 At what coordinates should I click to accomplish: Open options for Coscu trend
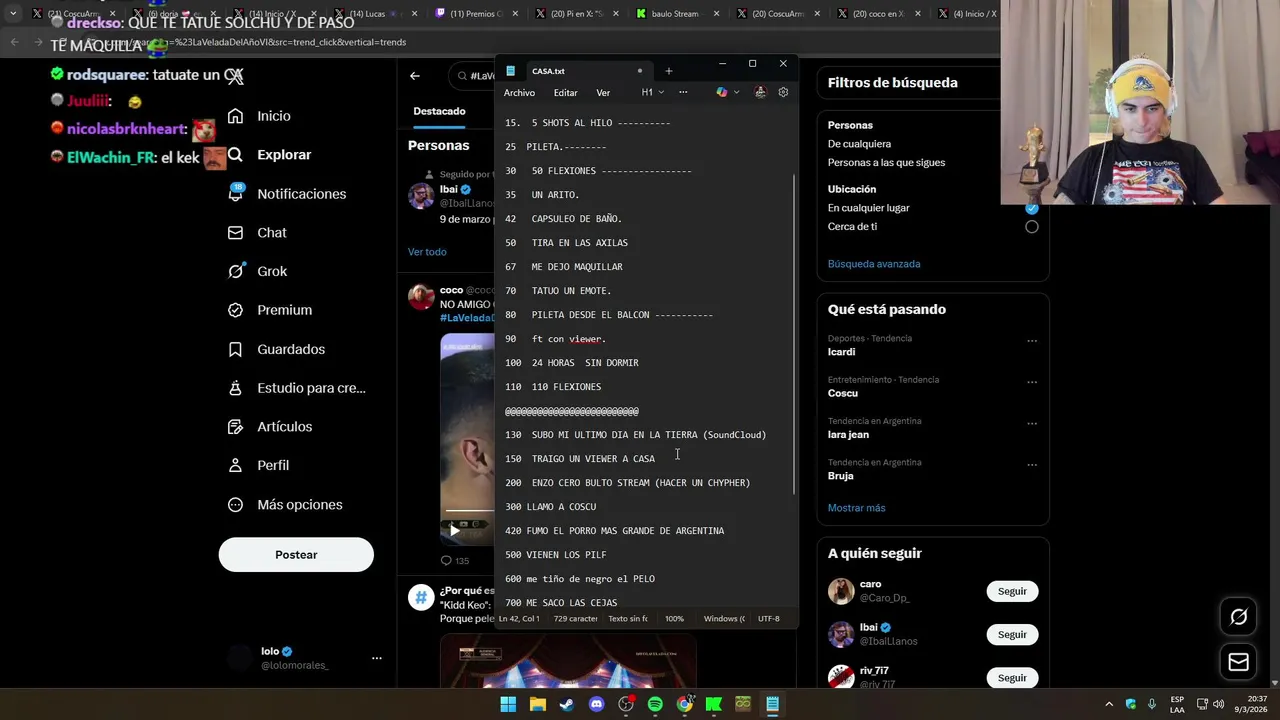[x=1032, y=382]
